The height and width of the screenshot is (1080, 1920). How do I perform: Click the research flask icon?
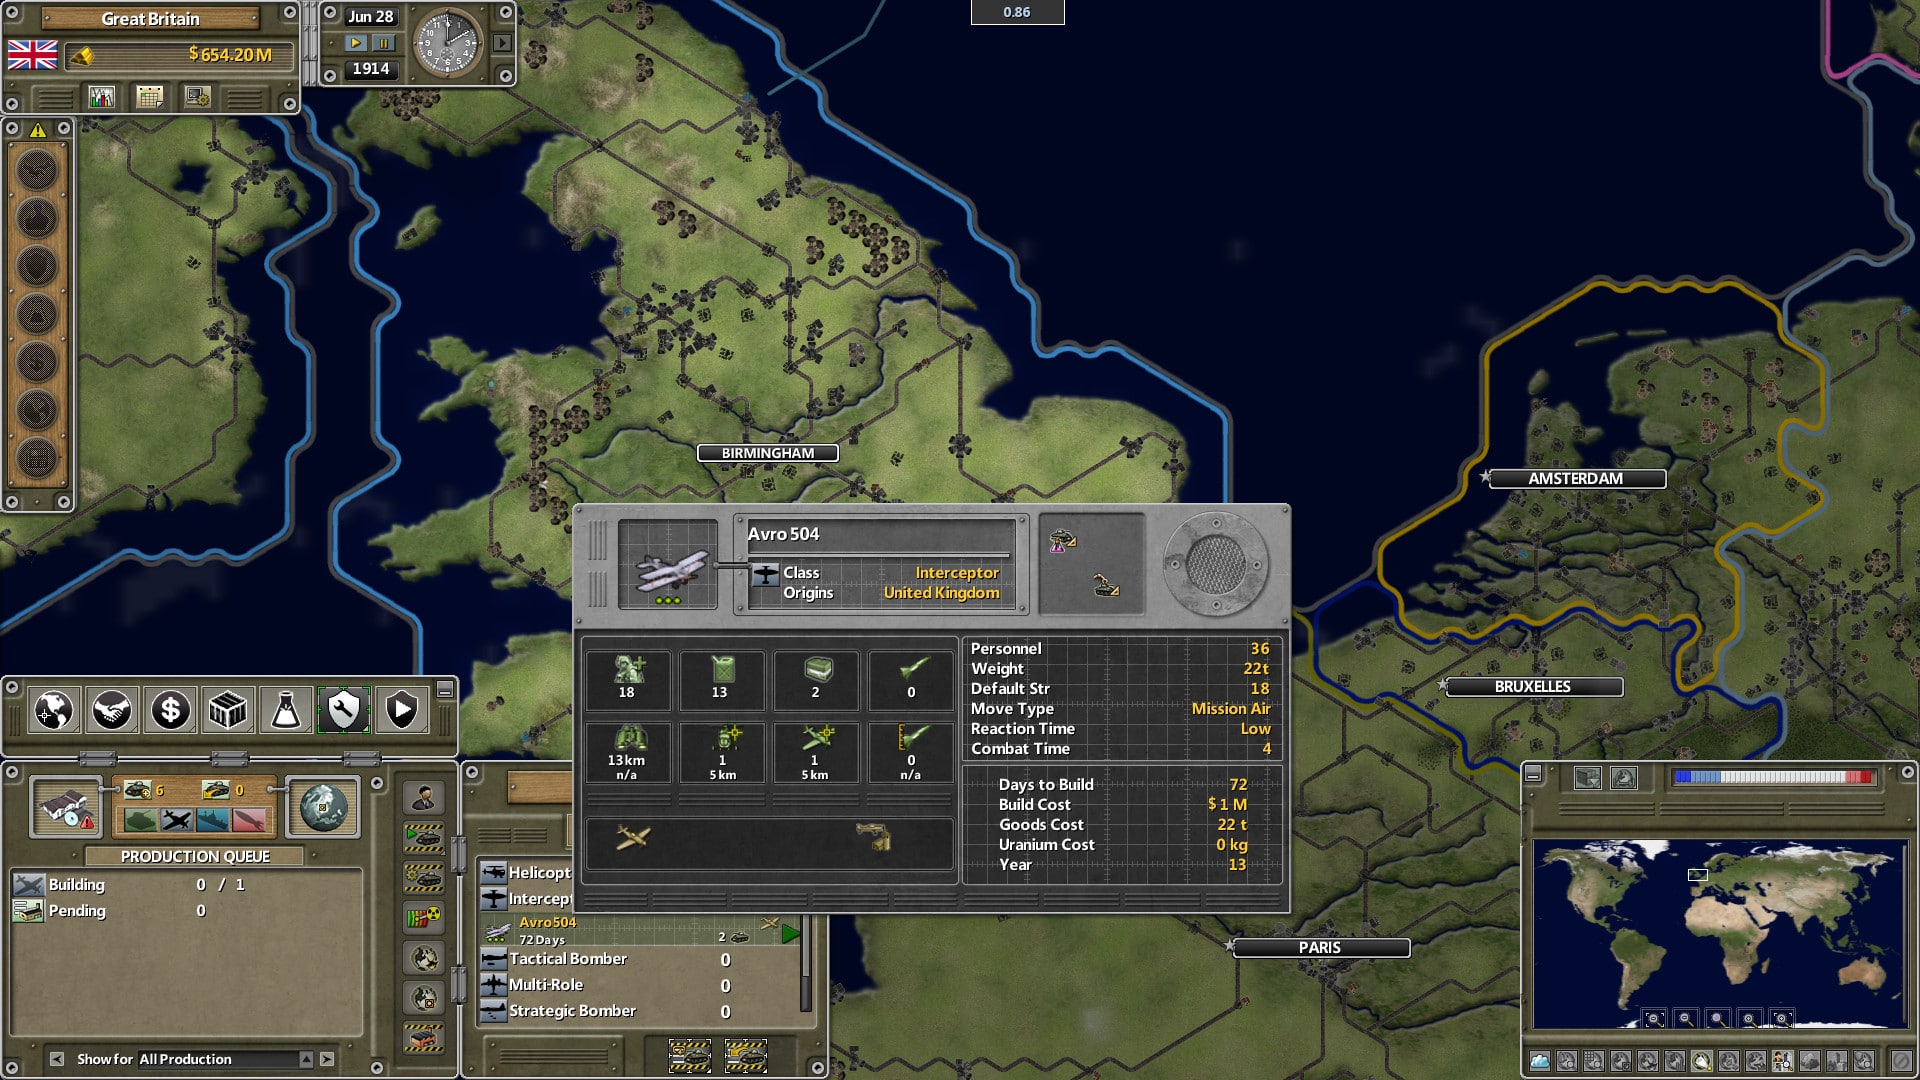tap(287, 711)
